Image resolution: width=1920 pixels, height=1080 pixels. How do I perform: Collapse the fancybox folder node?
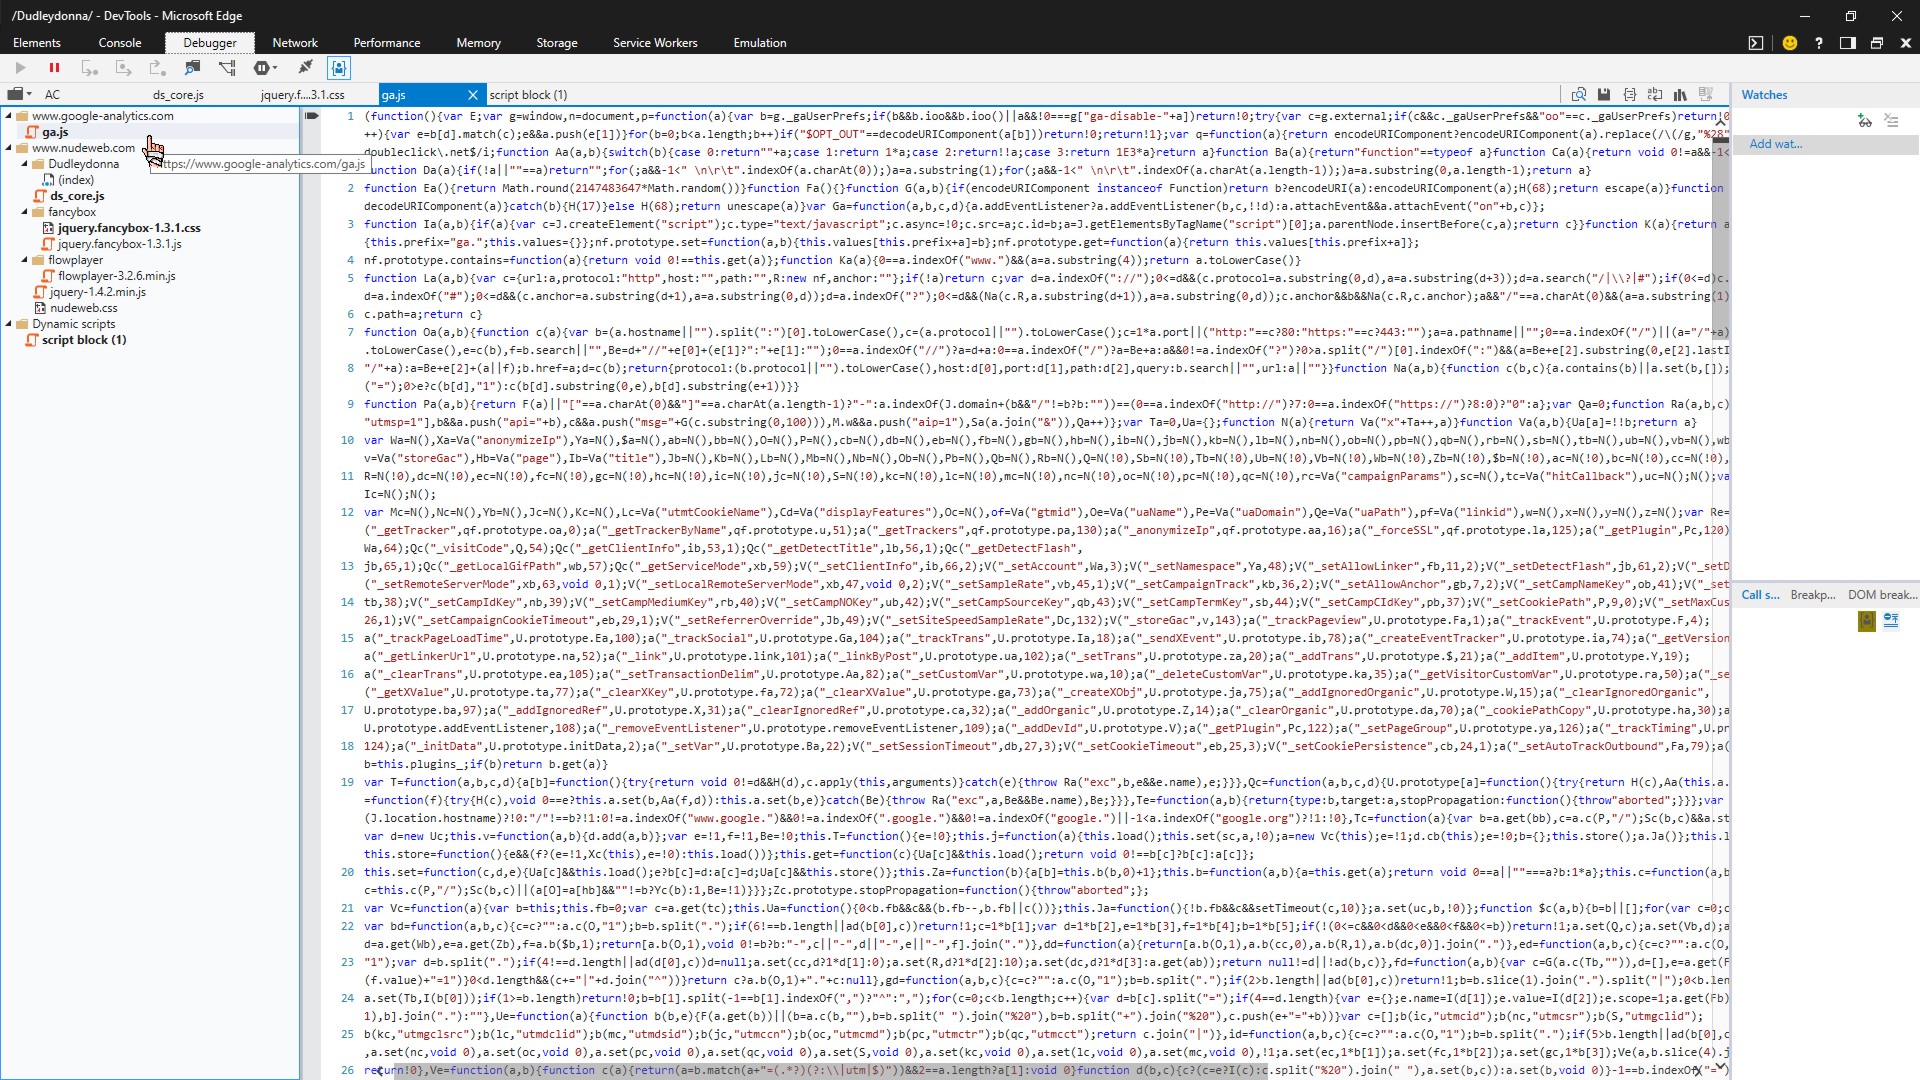click(x=25, y=212)
